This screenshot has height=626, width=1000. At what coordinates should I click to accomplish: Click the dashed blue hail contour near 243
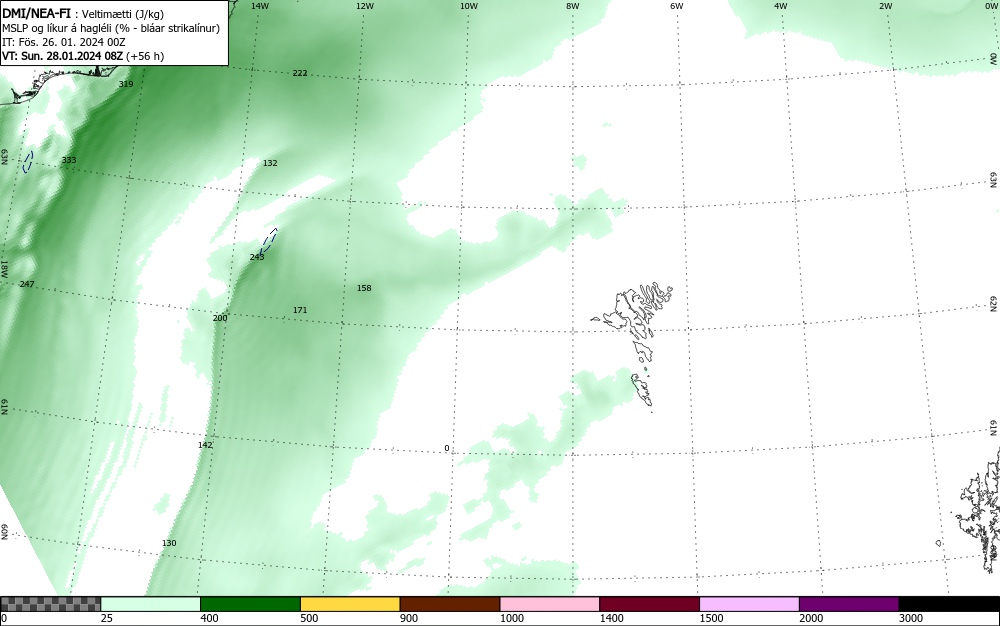click(269, 241)
